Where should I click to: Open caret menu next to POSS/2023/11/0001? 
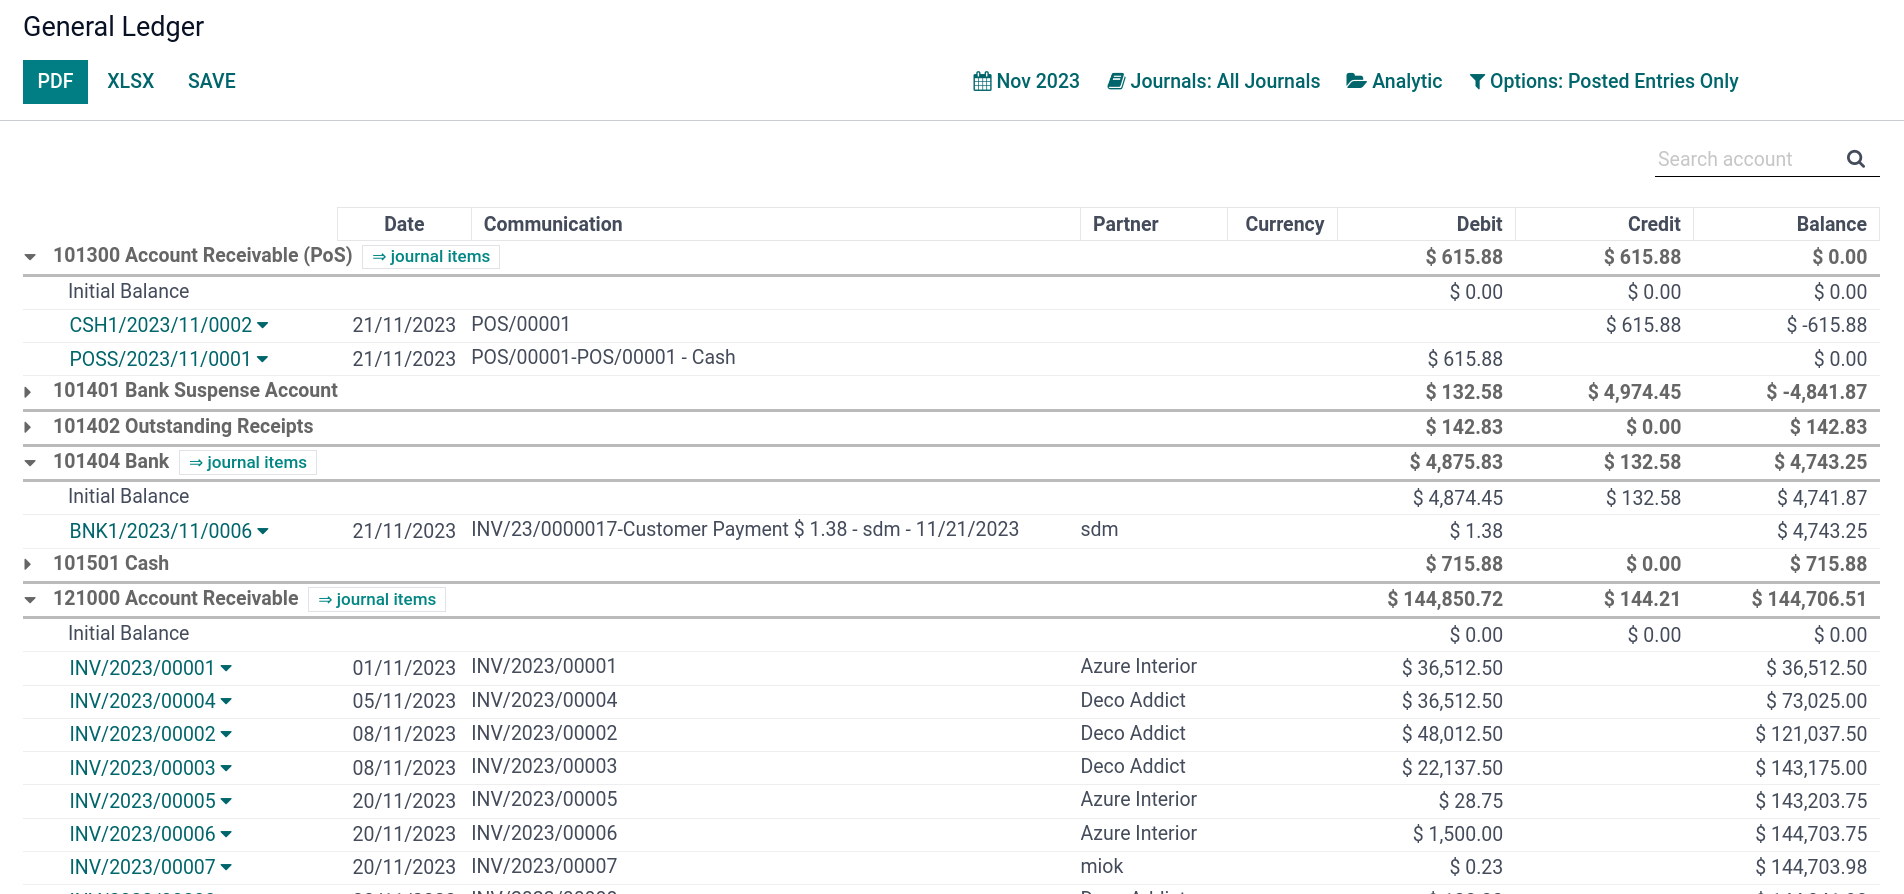(x=262, y=359)
